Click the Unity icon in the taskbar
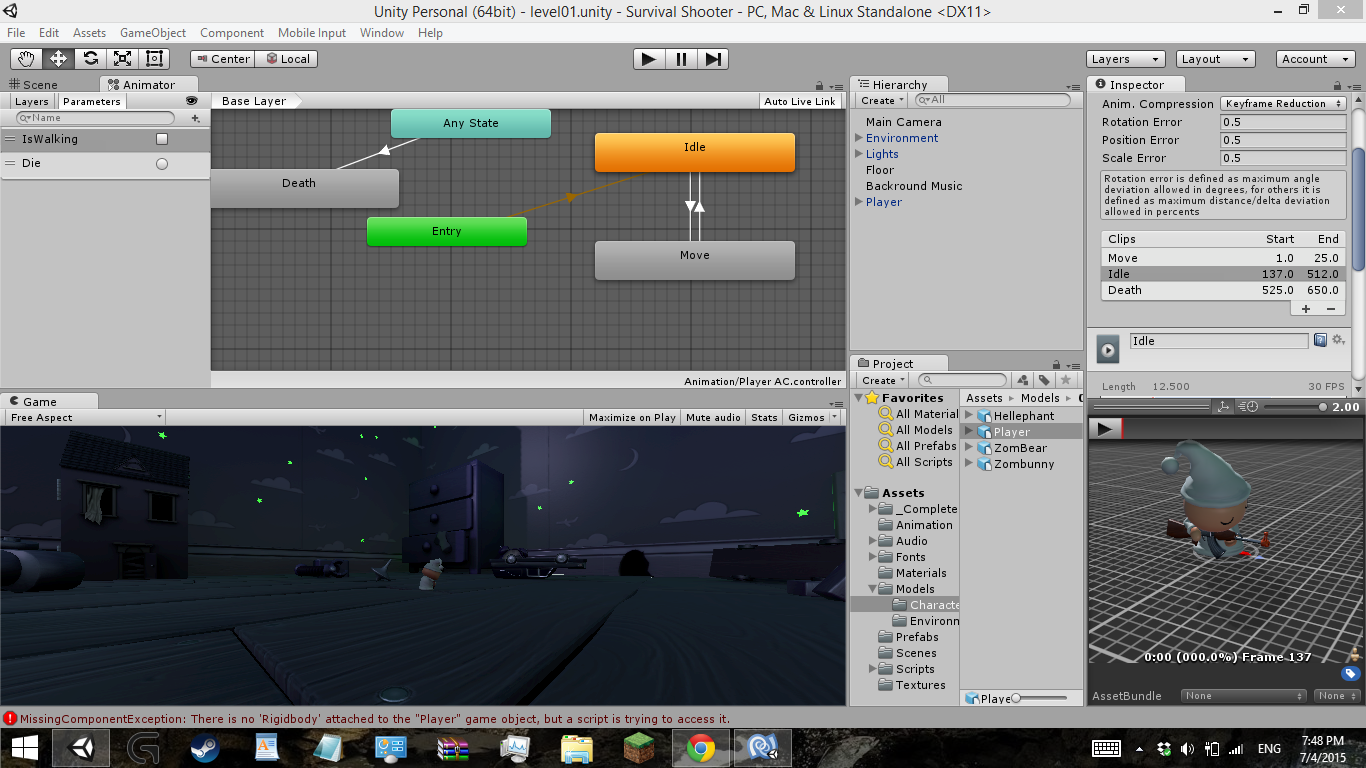The width and height of the screenshot is (1366, 768). pos(82,748)
